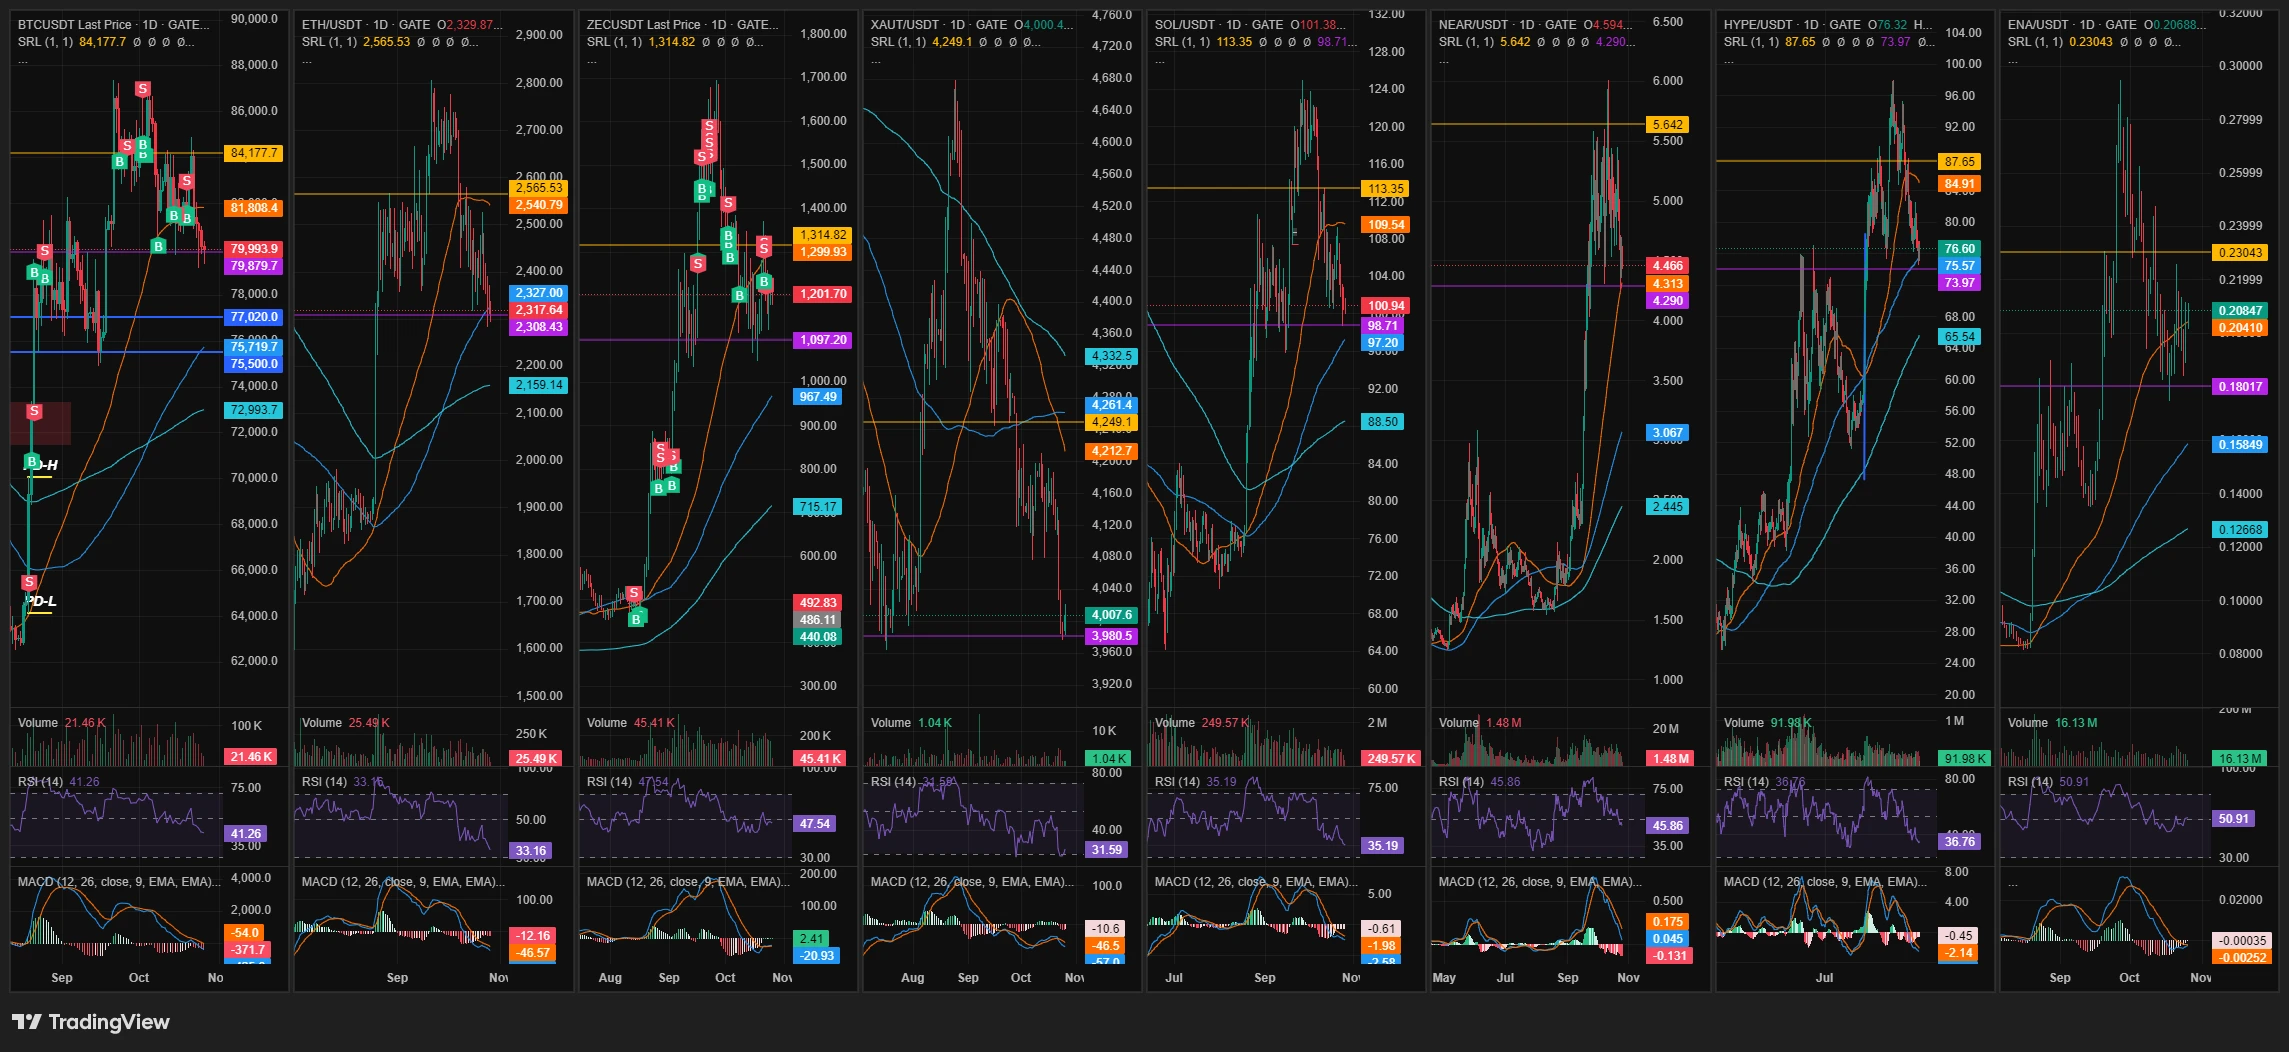The width and height of the screenshot is (2289, 1052).
Task: Click the 0.18017 purple price label on ENA/USDT
Action: [2240, 386]
